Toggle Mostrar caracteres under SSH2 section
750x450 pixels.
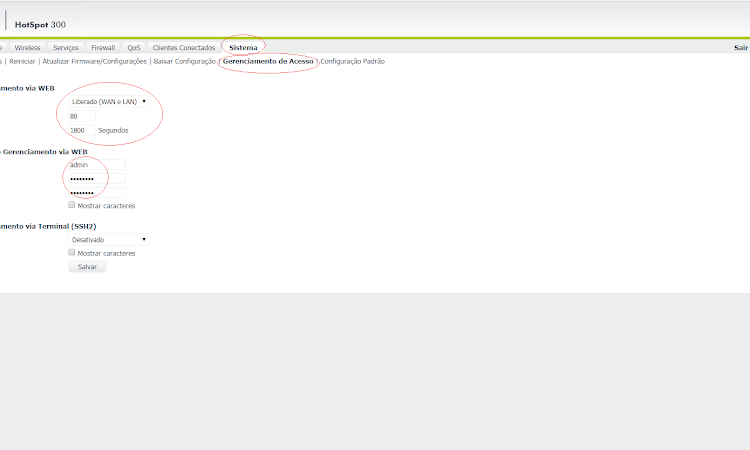[72, 252]
